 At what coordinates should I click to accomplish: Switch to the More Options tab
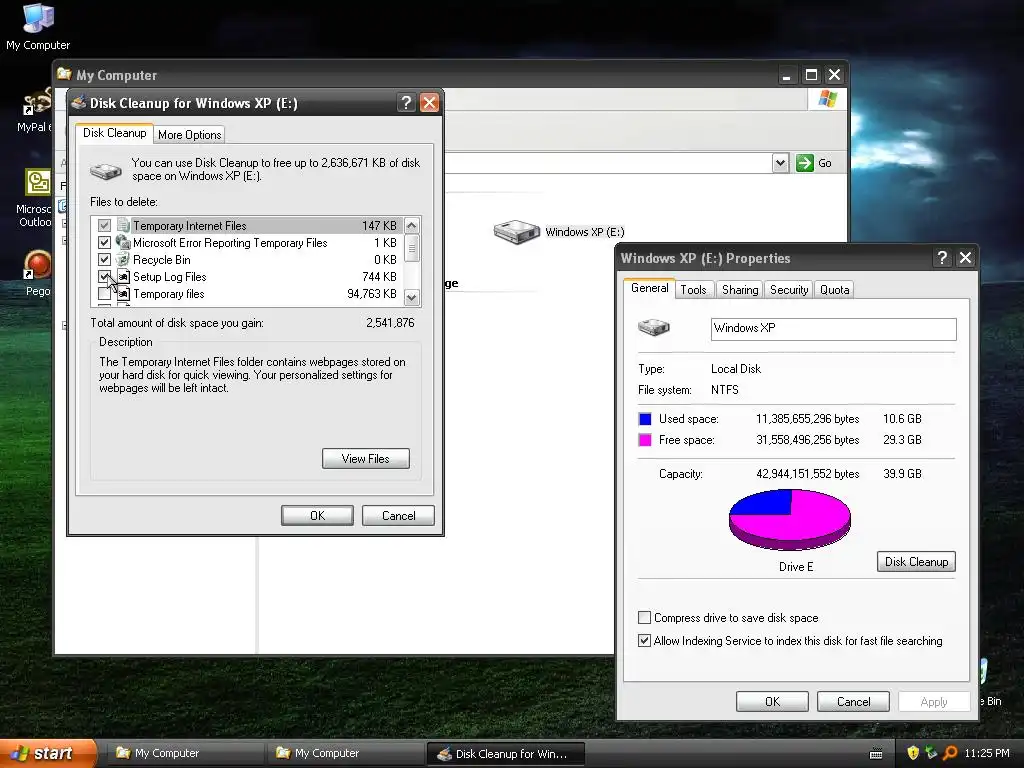point(189,135)
